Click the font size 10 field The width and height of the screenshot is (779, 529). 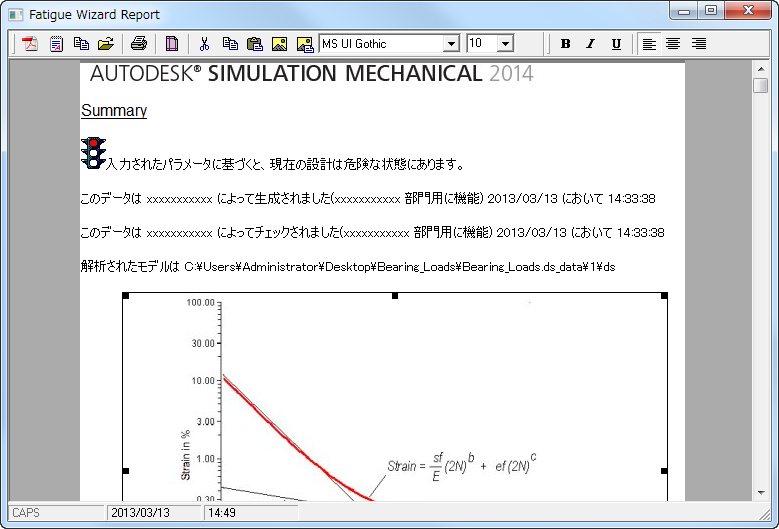482,44
